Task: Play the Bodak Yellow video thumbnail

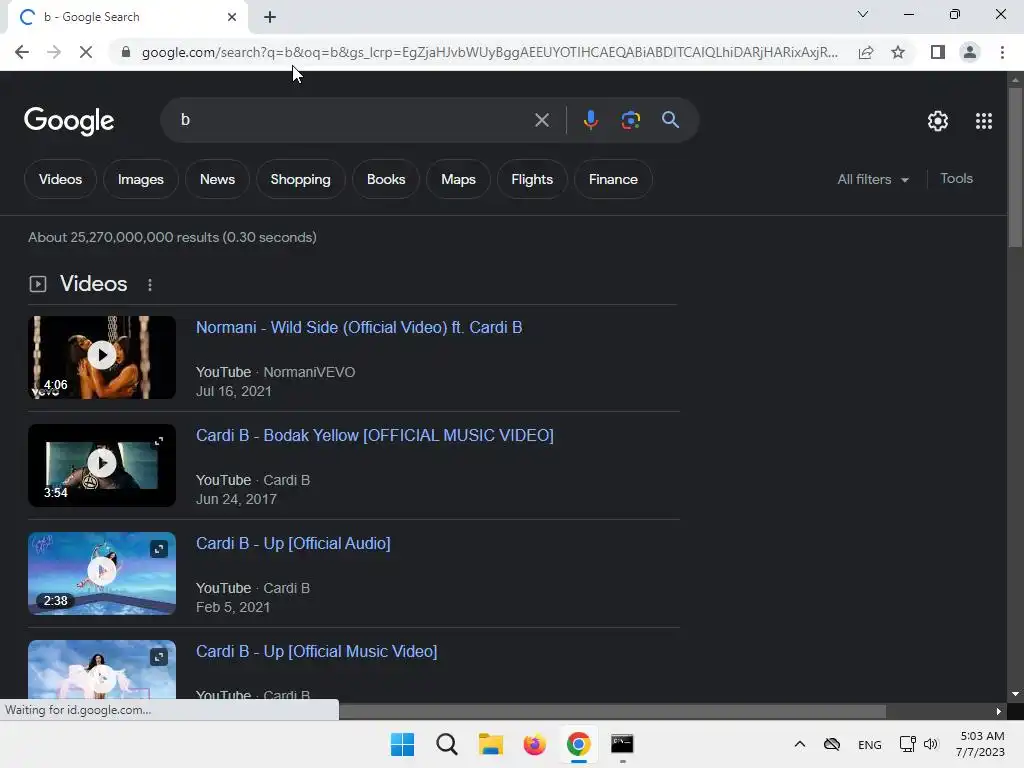Action: (x=102, y=465)
